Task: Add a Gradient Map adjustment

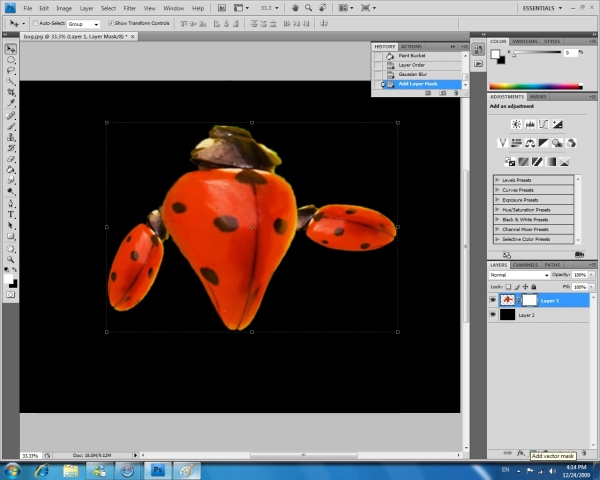Action: (551, 162)
